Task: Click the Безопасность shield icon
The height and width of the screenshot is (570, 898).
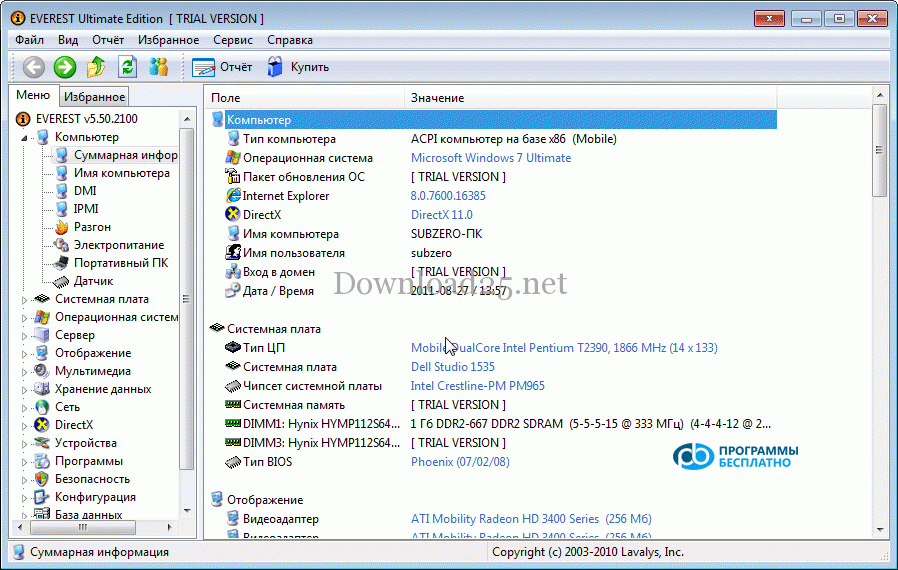Action: 42,479
